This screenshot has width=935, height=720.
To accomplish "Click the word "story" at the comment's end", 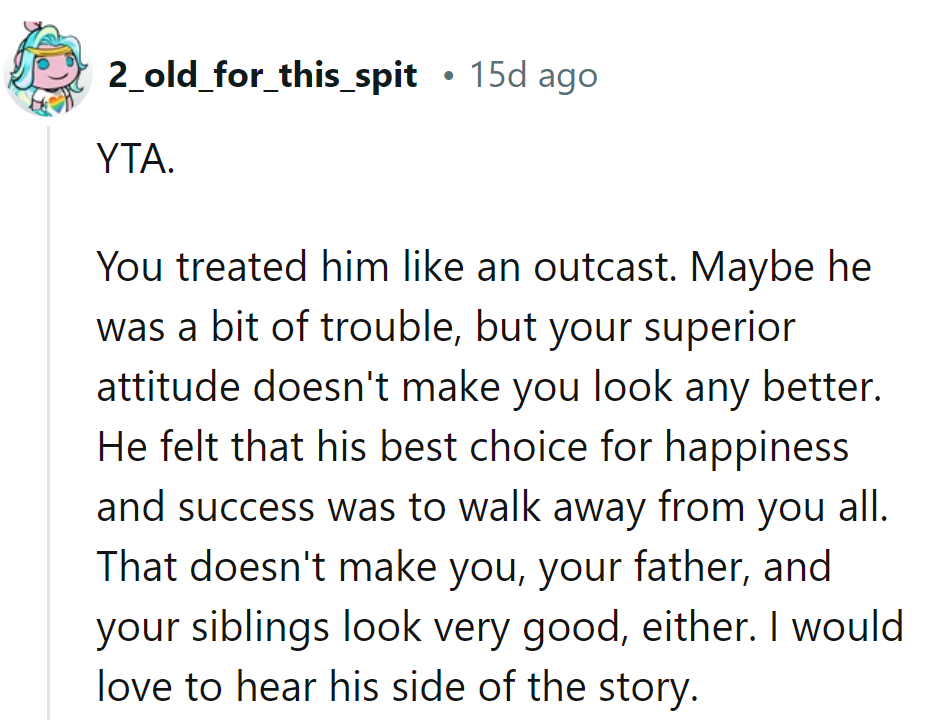I will tap(644, 688).
